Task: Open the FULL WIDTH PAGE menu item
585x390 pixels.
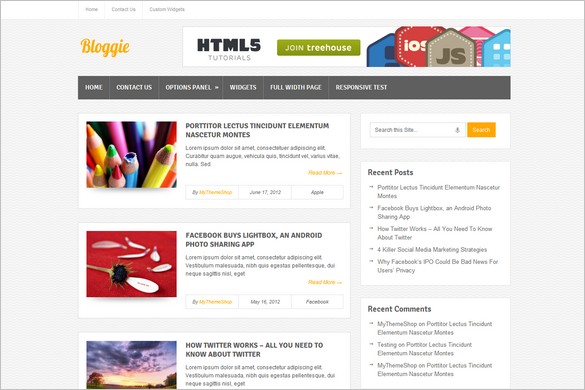Action: tap(296, 87)
